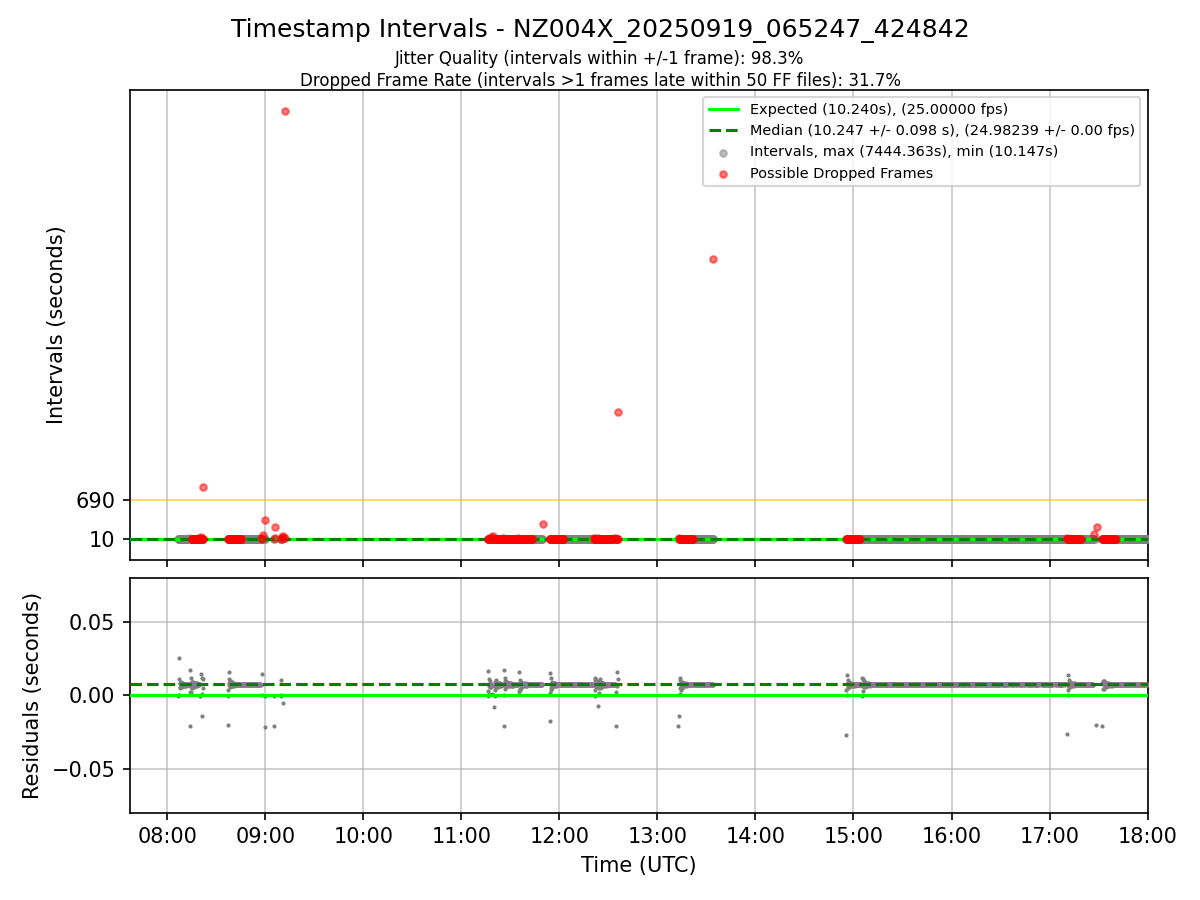The width and height of the screenshot is (1200, 900).
Task: Click the 'Intervals (seconds)' y-axis label
Action: coord(56,325)
